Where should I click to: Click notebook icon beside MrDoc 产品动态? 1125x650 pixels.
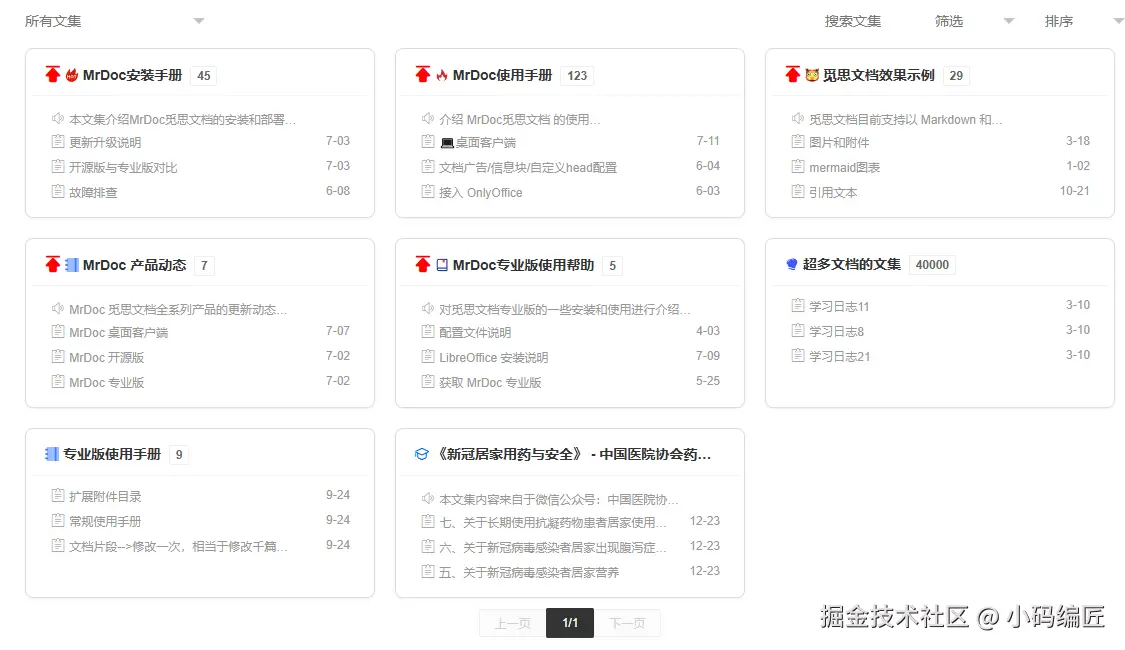click(72, 265)
